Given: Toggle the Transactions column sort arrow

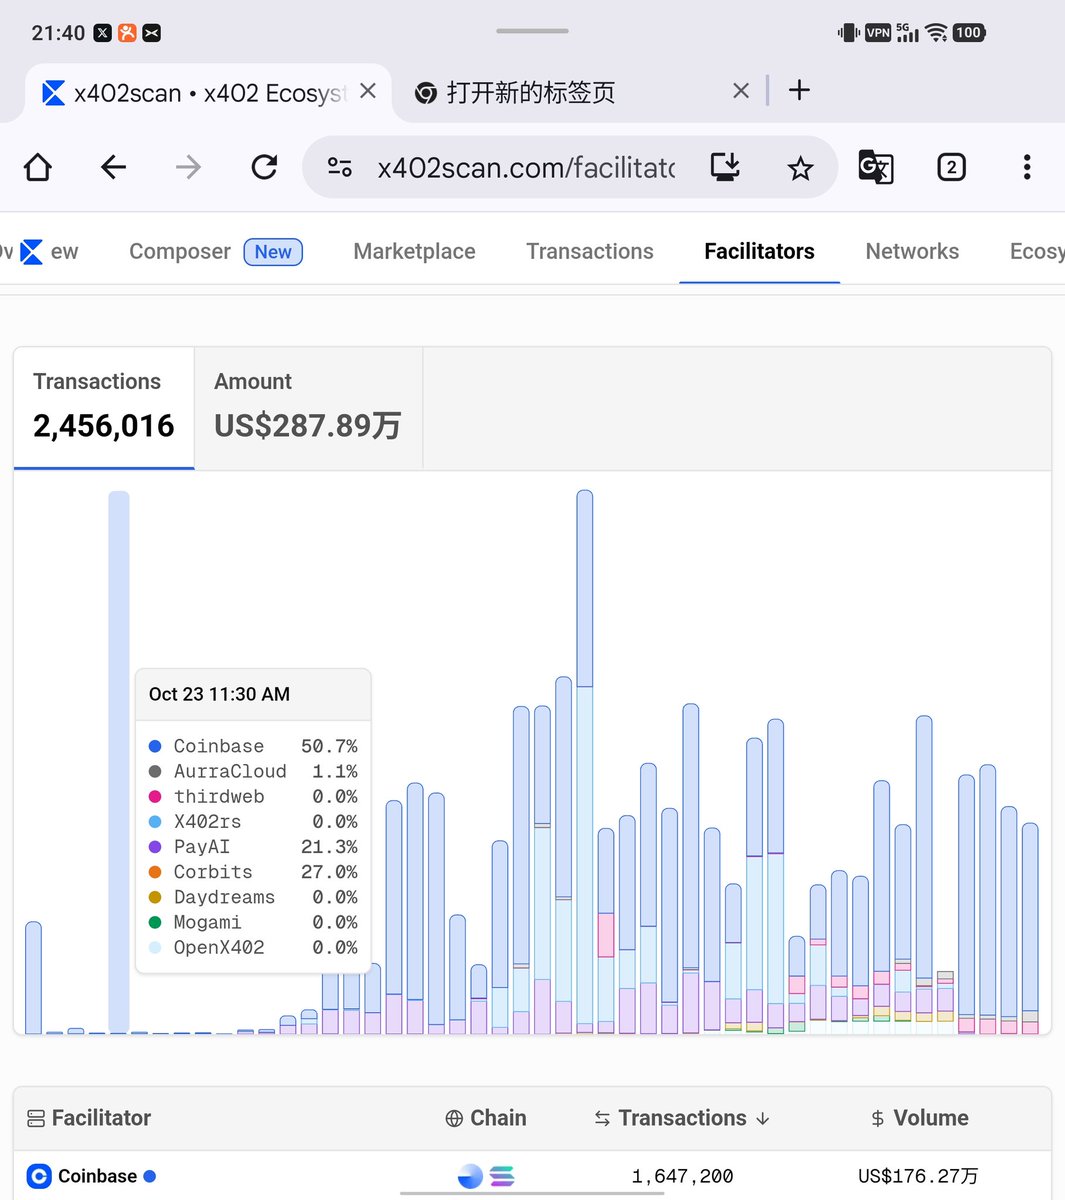Looking at the screenshot, I should point(764,1118).
